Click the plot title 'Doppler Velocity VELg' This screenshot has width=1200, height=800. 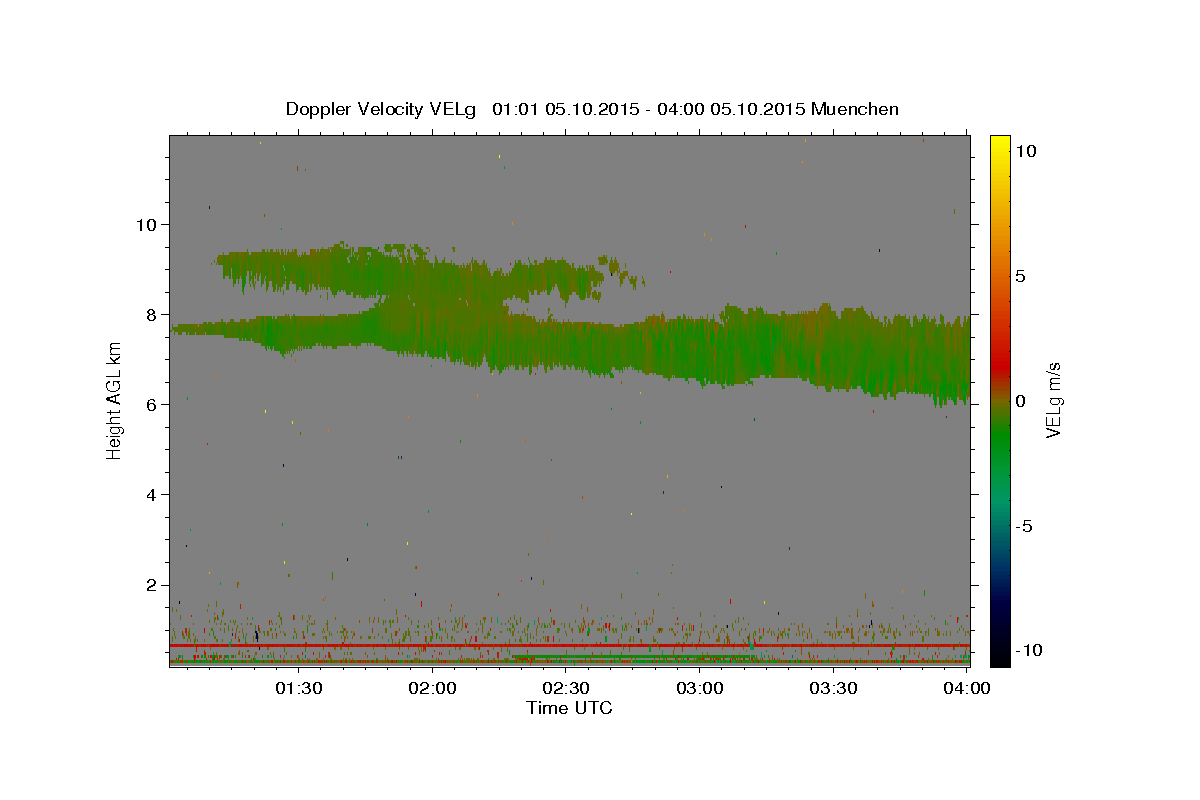383,109
